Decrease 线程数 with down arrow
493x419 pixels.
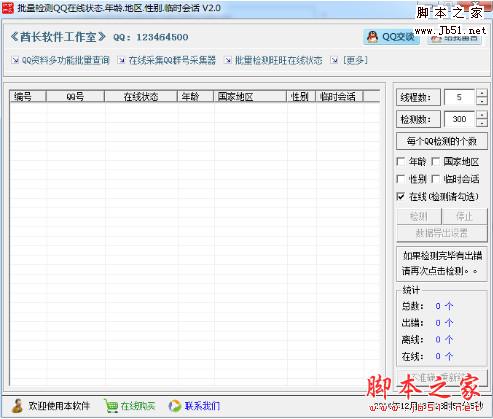tap(482, 101)
